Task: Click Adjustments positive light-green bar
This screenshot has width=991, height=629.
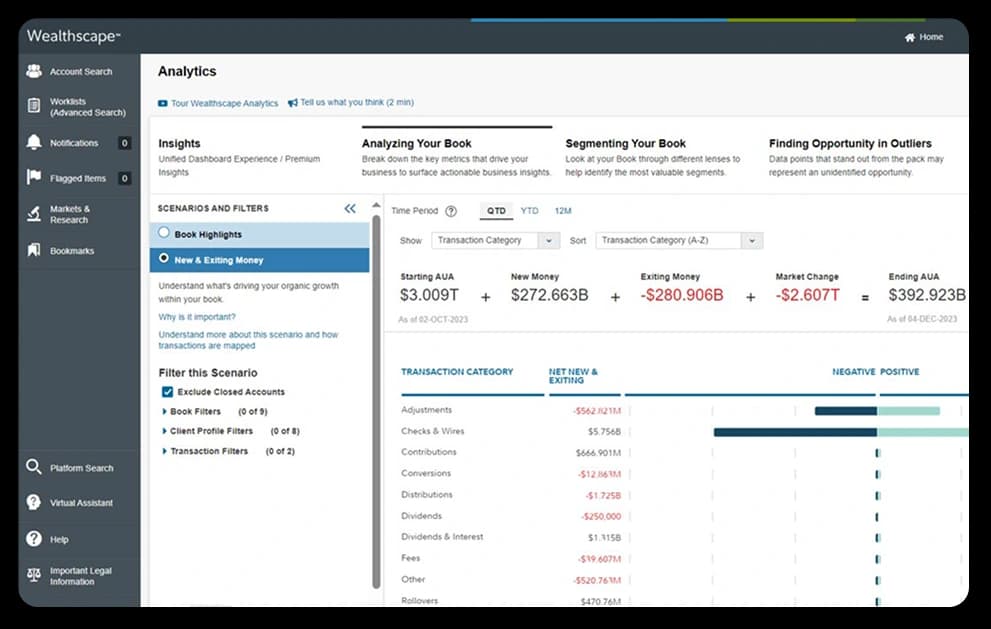Action: click(x=909, y=411)
